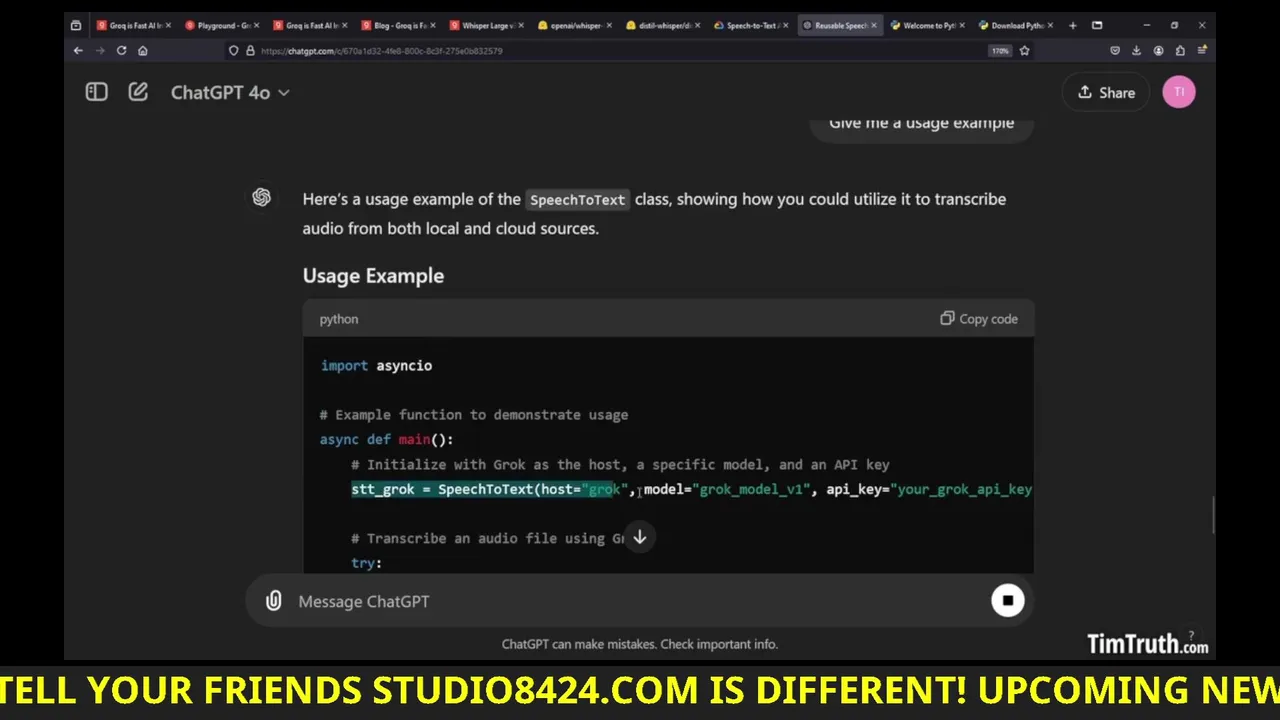Open the ChatGPT 4o model selector
This screenshot has height=720, width=1280.
pos(230,92)
